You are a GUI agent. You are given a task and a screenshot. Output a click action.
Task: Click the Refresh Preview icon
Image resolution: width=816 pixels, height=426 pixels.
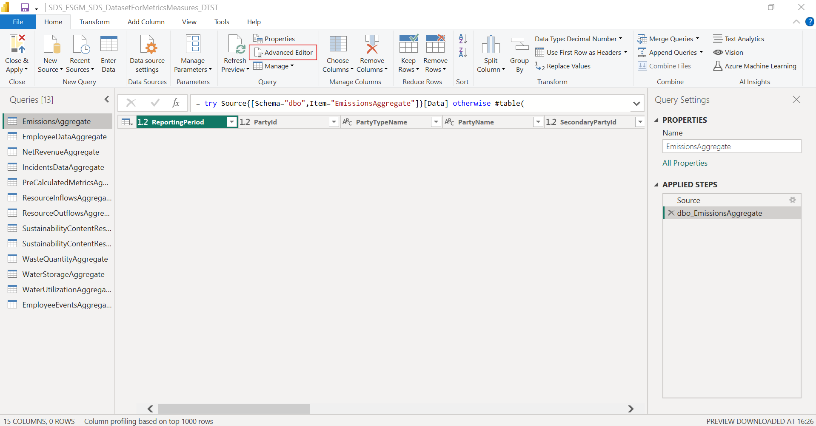[235, 44]
